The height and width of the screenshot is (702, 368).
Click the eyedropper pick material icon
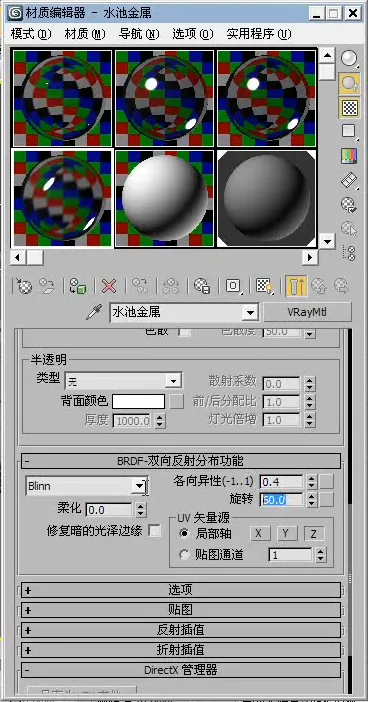point(94,312)
